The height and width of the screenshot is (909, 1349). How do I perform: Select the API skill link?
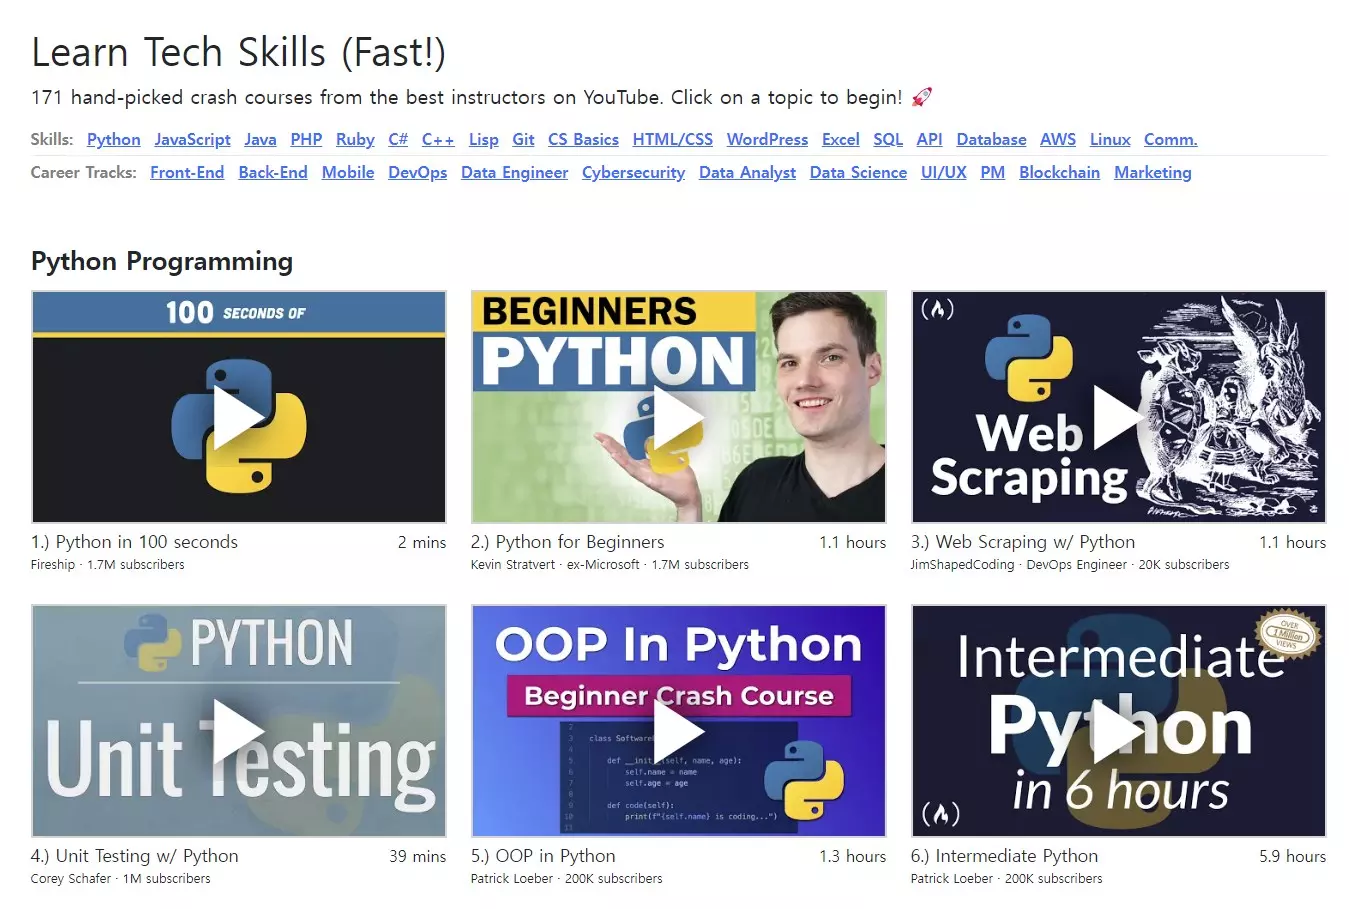tap(929, 139)
